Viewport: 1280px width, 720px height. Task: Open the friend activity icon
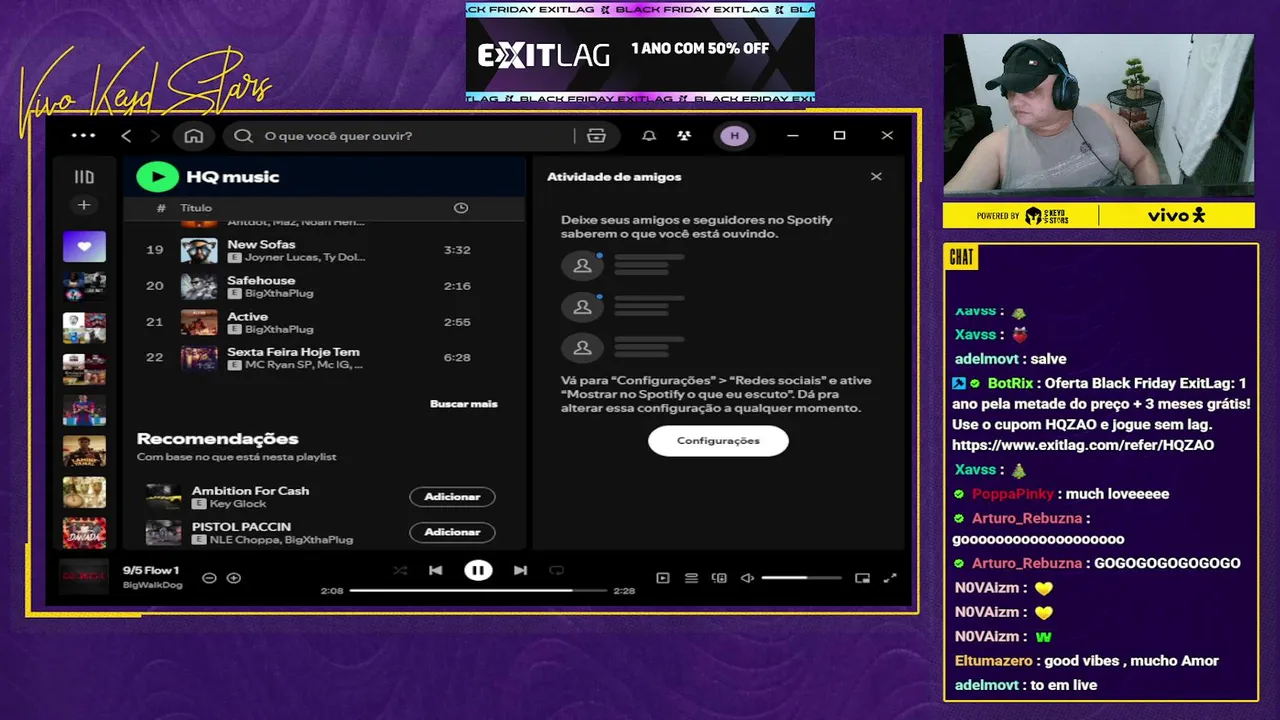(x=684, y=136)
